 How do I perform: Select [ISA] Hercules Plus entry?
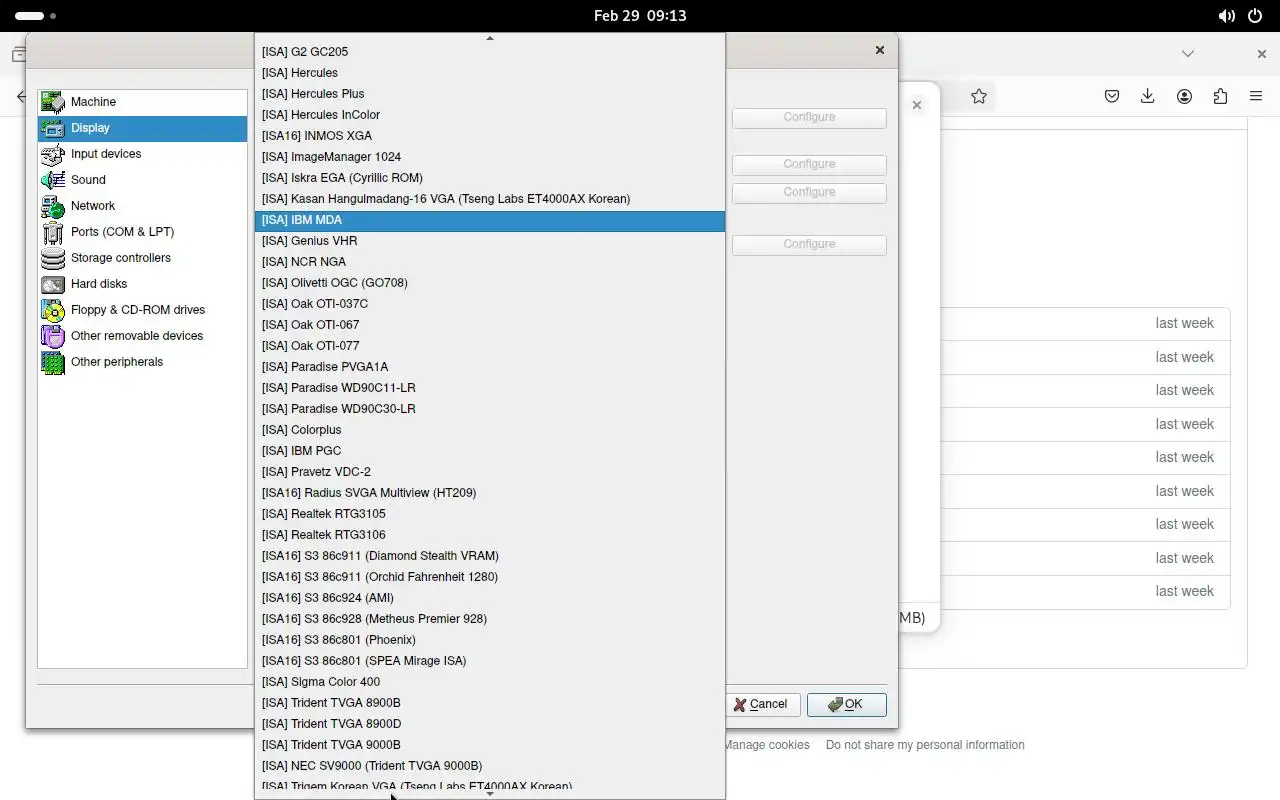[490, 94]
